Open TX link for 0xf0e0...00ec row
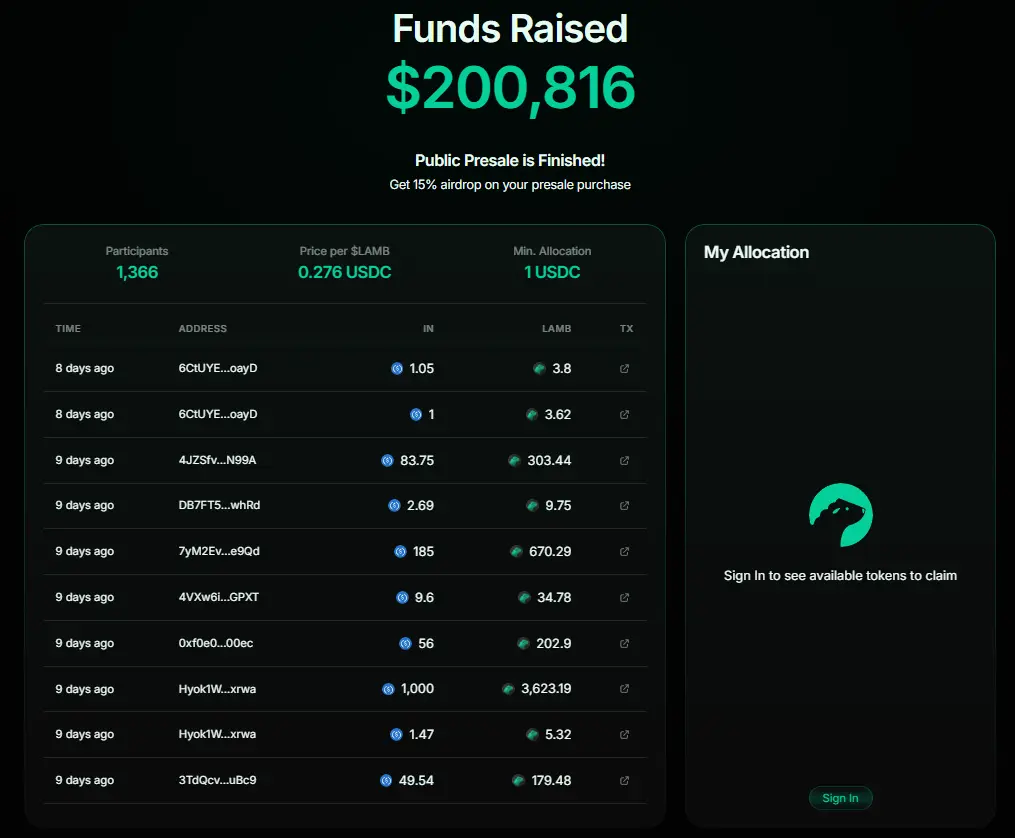Image resolution: width=1015 pixels, height=838 pixels. 625,644
